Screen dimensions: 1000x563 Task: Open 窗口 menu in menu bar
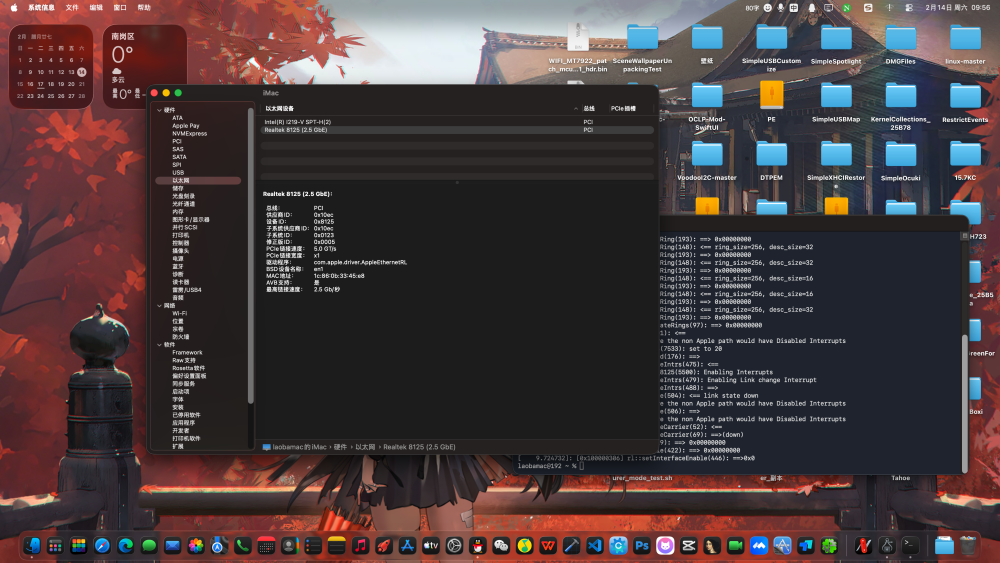pos(120,8)
